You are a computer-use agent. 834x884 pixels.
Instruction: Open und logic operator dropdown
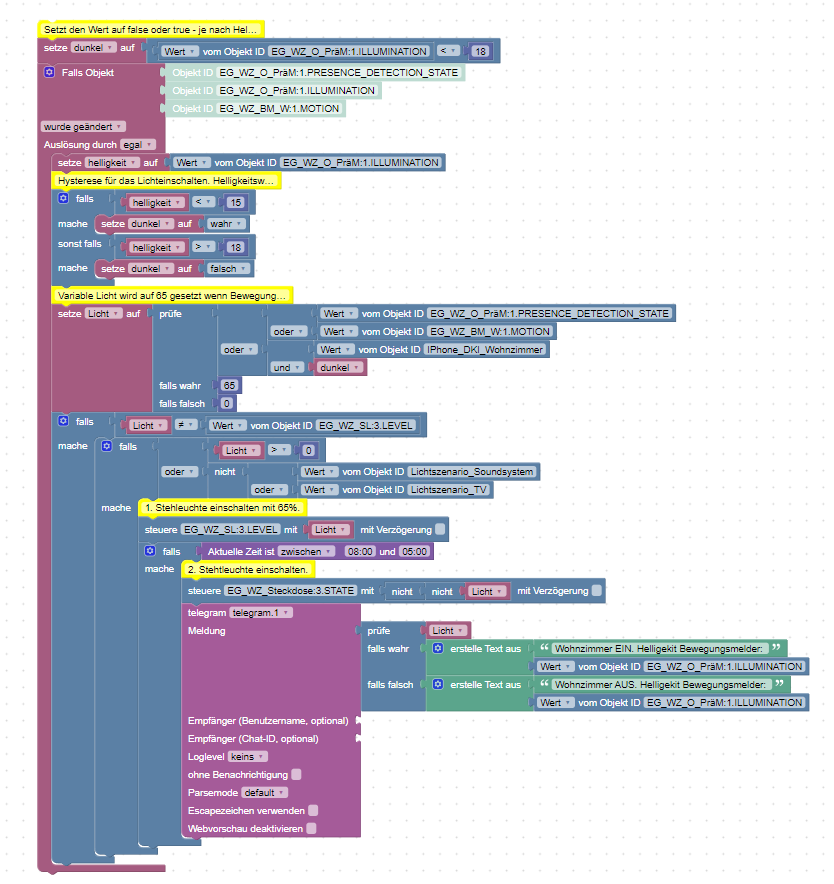coord(287,368)
